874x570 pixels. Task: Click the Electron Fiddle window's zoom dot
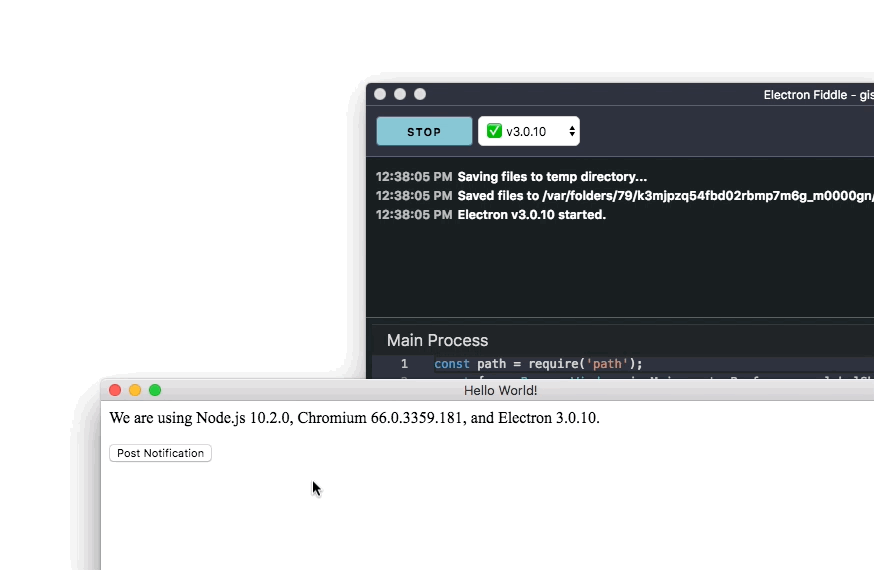(x=420, y=94)
